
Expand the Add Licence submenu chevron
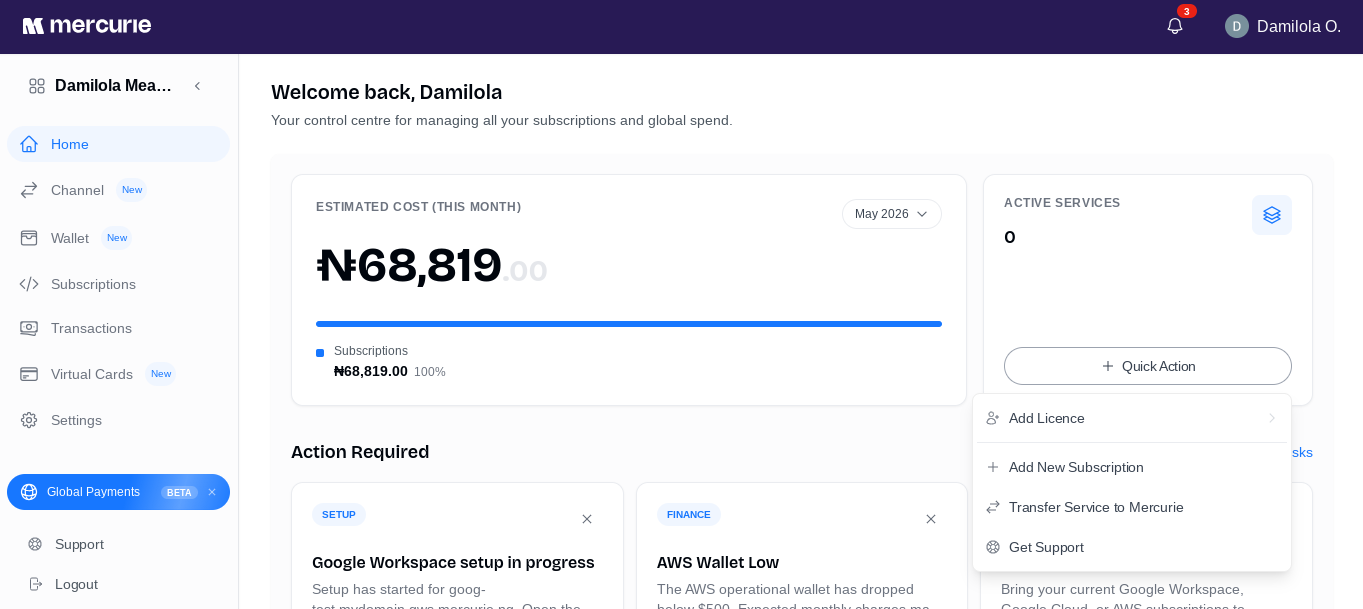(x=1272, y=418)
